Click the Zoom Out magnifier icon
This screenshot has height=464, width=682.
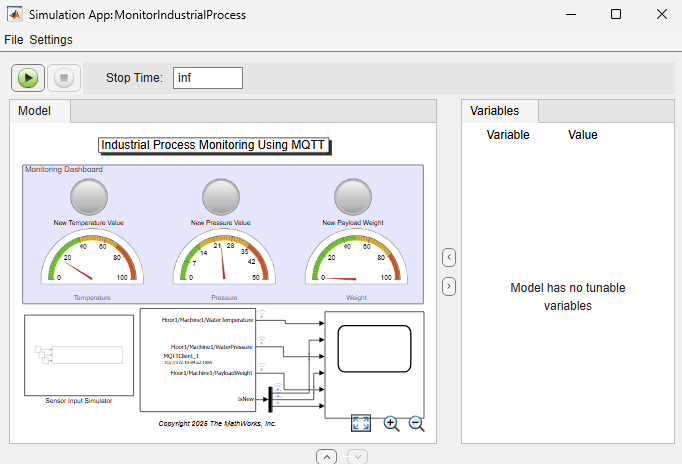[x=416, y=423]
